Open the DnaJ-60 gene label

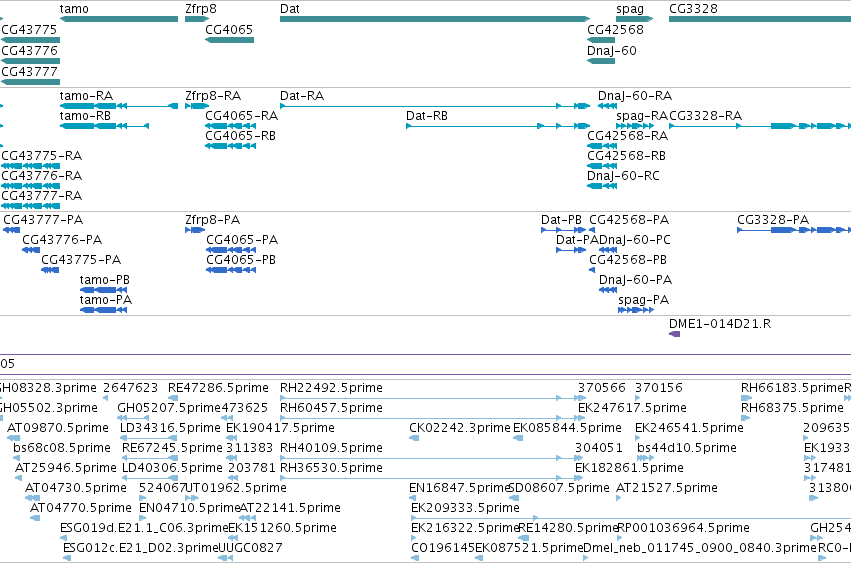pos(612,50)
